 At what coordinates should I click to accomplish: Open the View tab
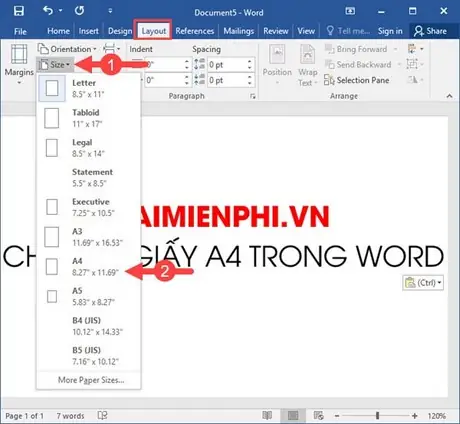tap(306, 31)
